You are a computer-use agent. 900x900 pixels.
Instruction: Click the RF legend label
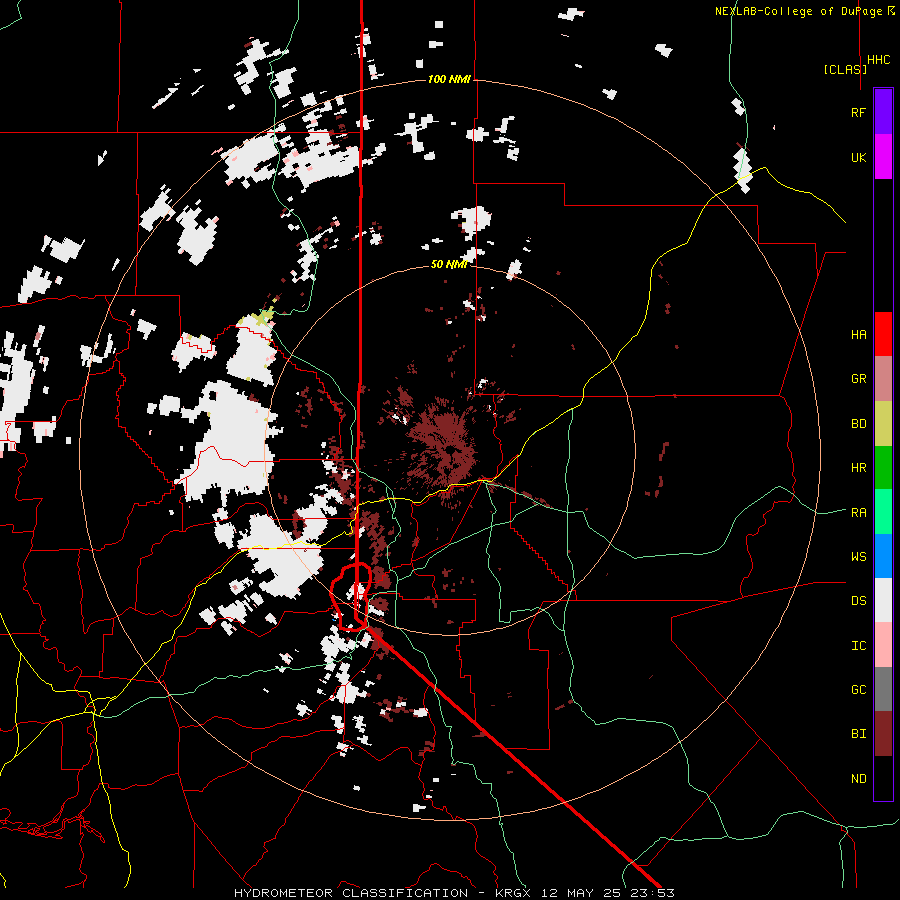858,112
